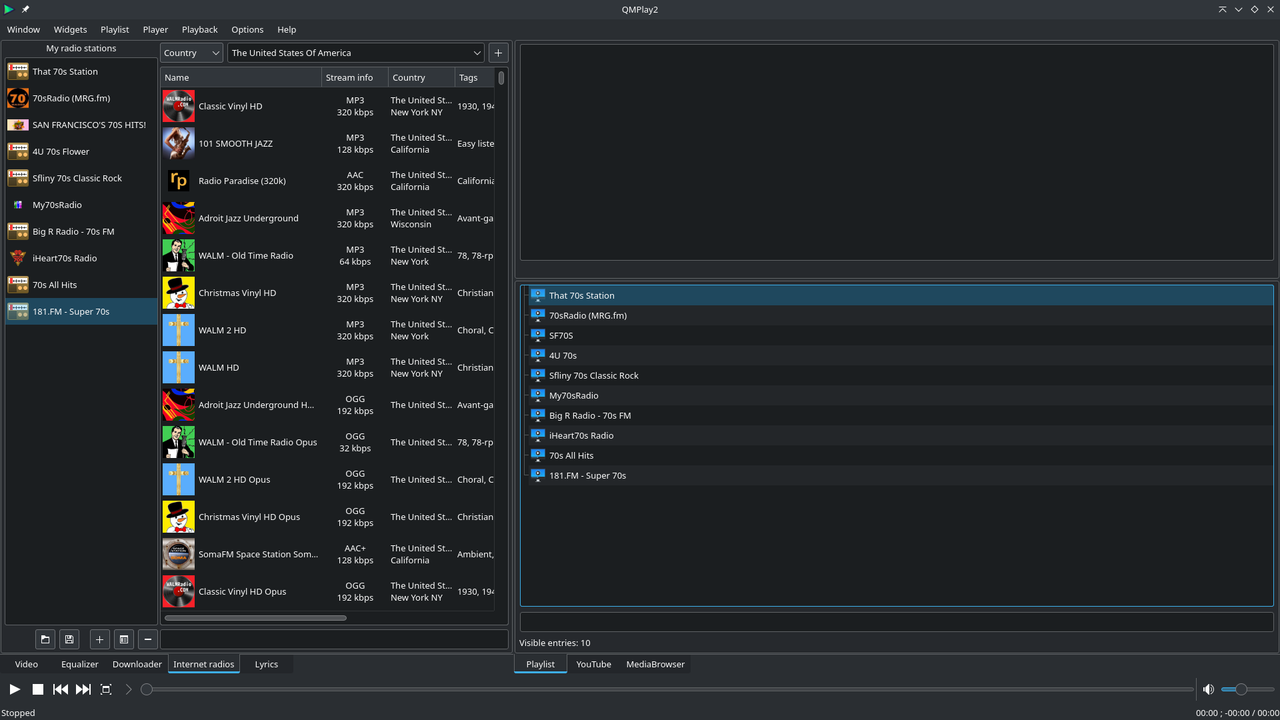Select WALM - Old Time Radio Opus row
1280x720 pixels.
click(x=327, y=442)
